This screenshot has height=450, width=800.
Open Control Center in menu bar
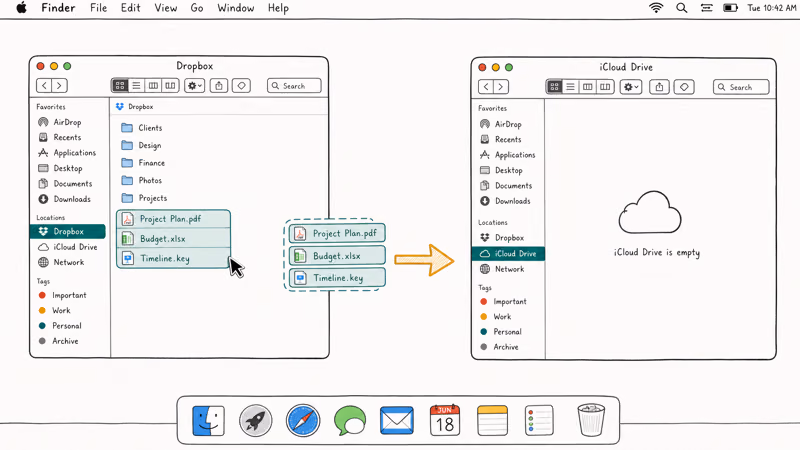(707, 8)
